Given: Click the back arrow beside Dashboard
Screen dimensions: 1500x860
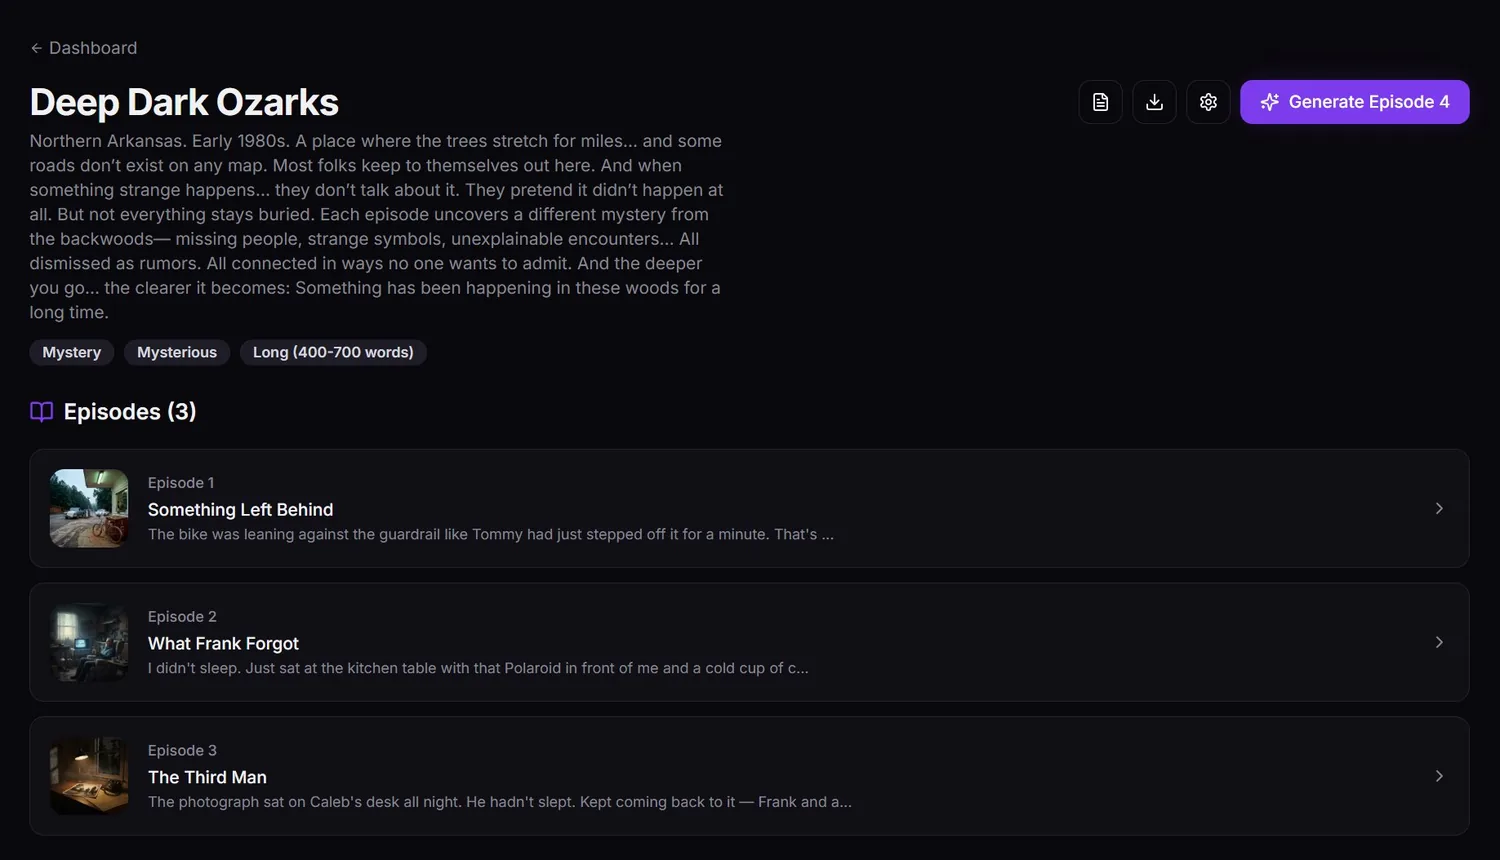Looking at the screenshot, I should click(36, 48).
